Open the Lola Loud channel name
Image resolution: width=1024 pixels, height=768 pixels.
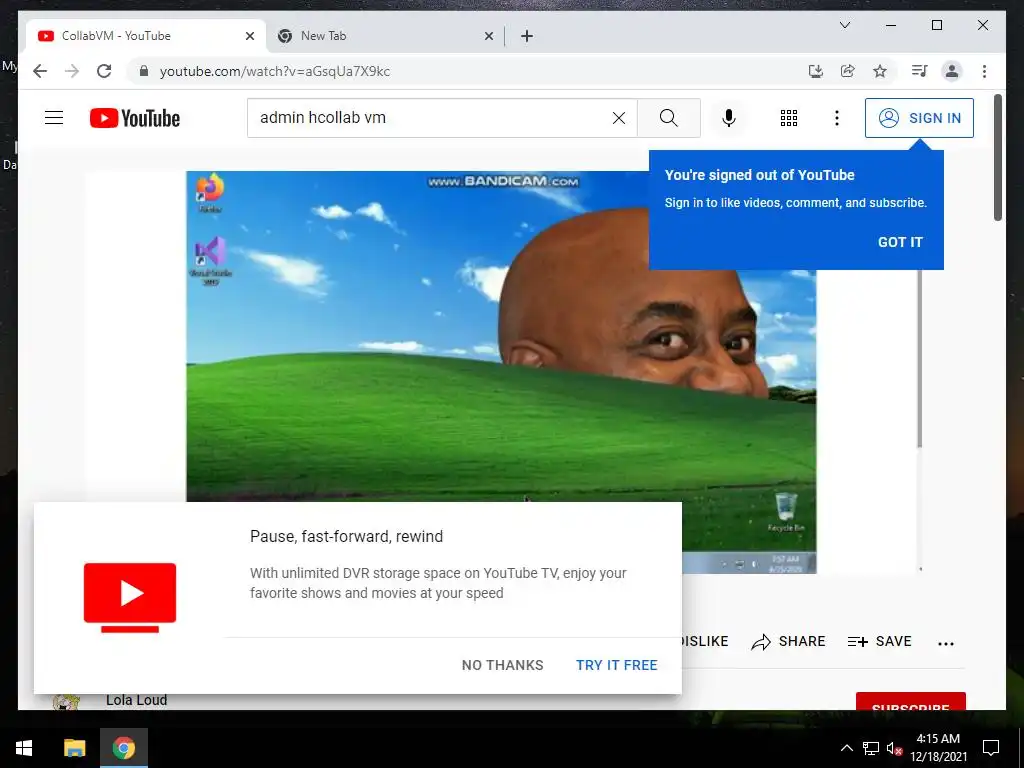coord(136,700)
